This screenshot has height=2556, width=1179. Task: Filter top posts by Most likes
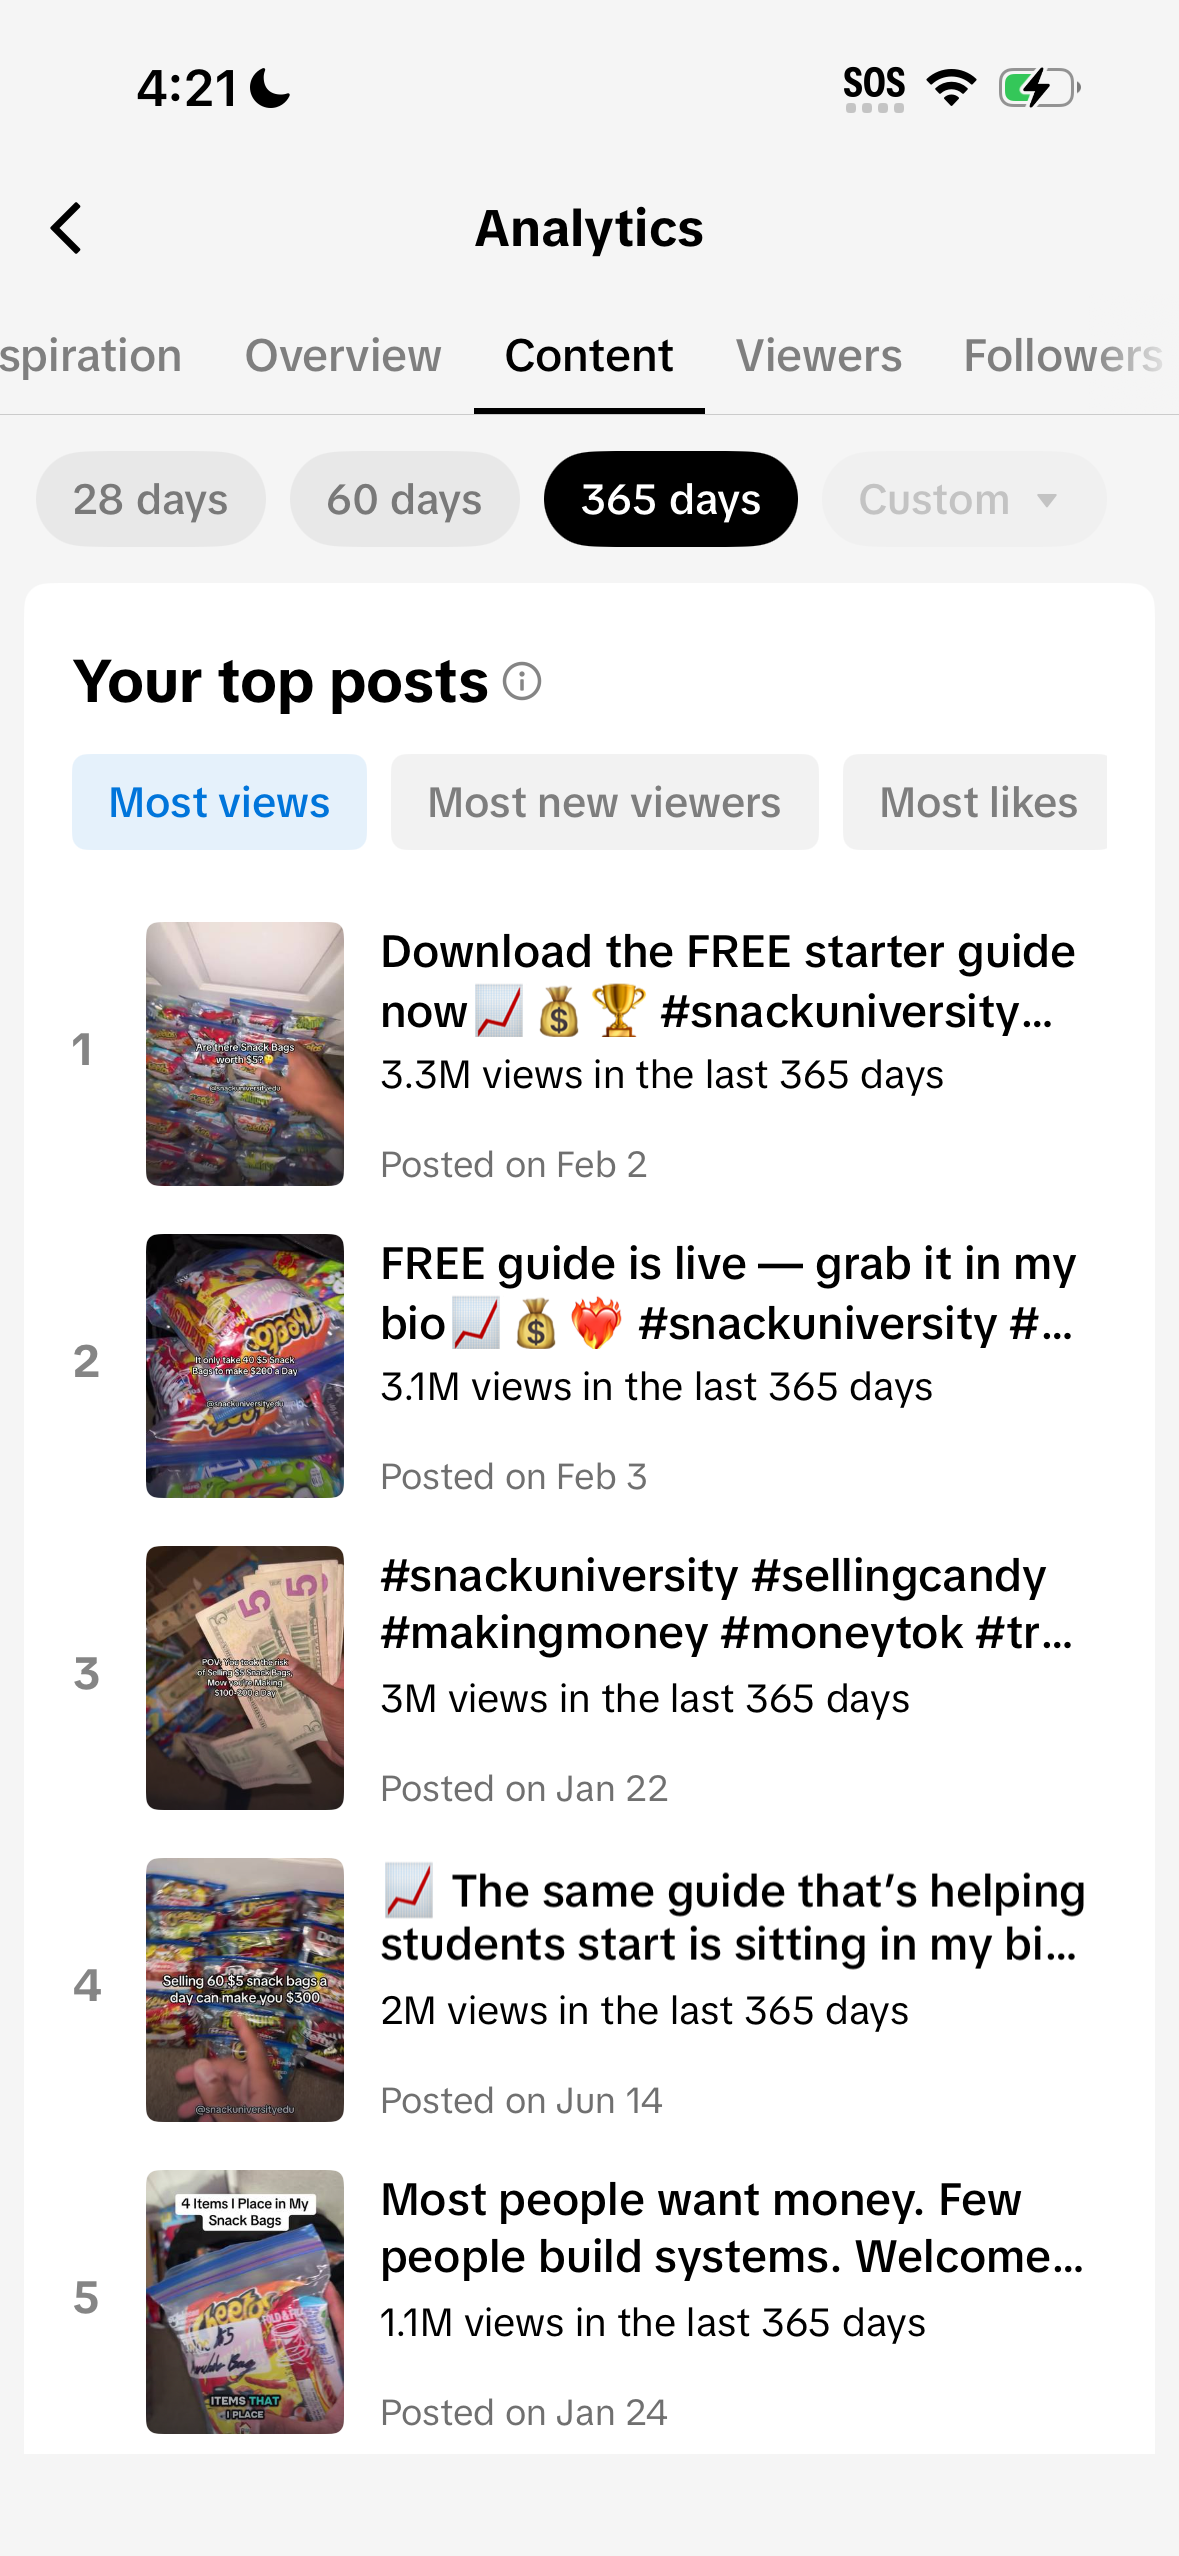[x=975, y=802]
